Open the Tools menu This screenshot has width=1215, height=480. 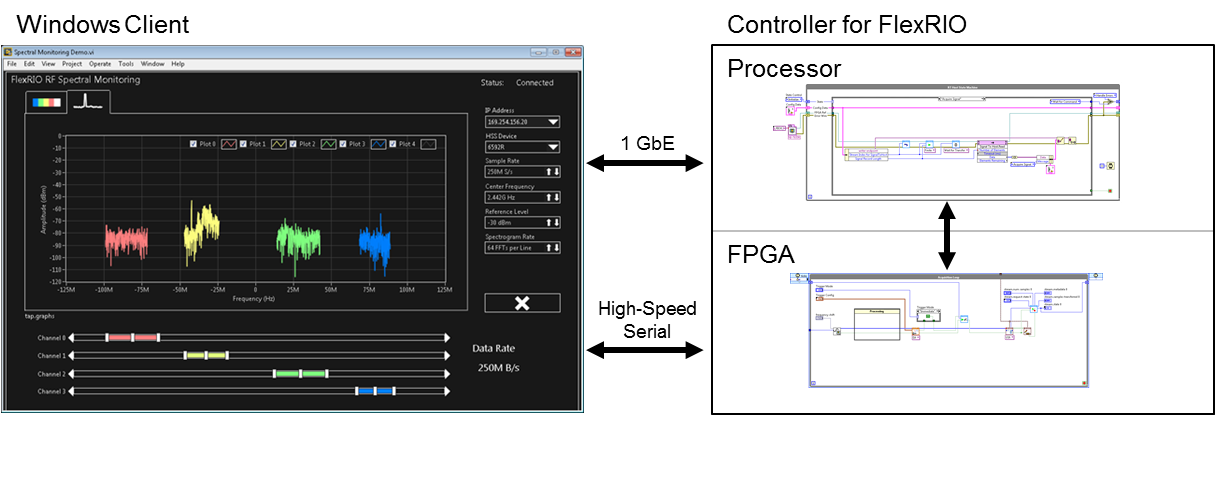(x=126, y=64)
